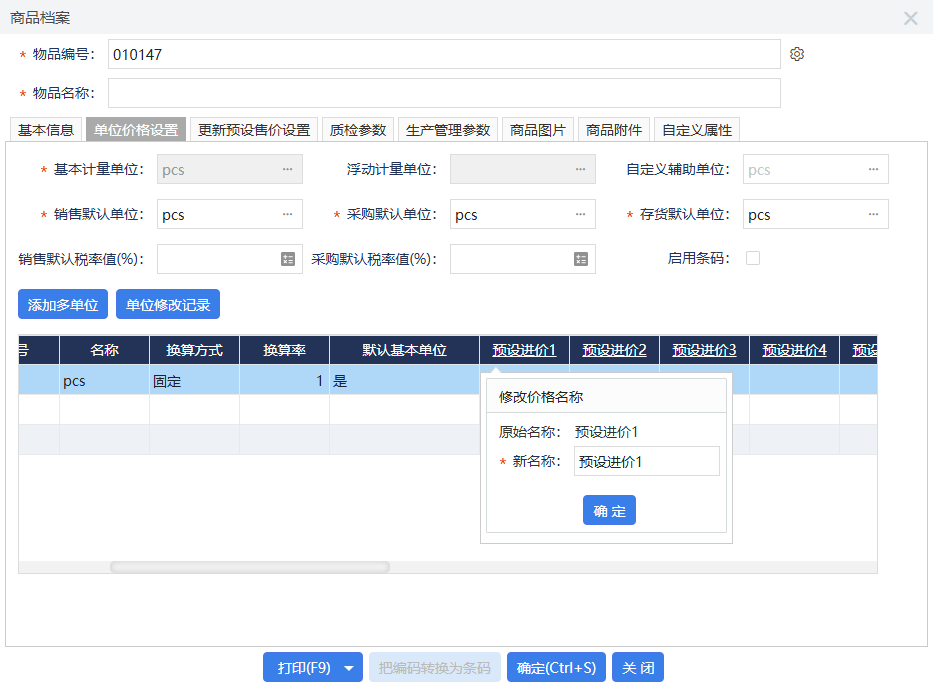This screenshot has width=933, height=695.
Task: Open the calculator picker in 采购默认税率值 field
Action: click(x=580, y=258)
